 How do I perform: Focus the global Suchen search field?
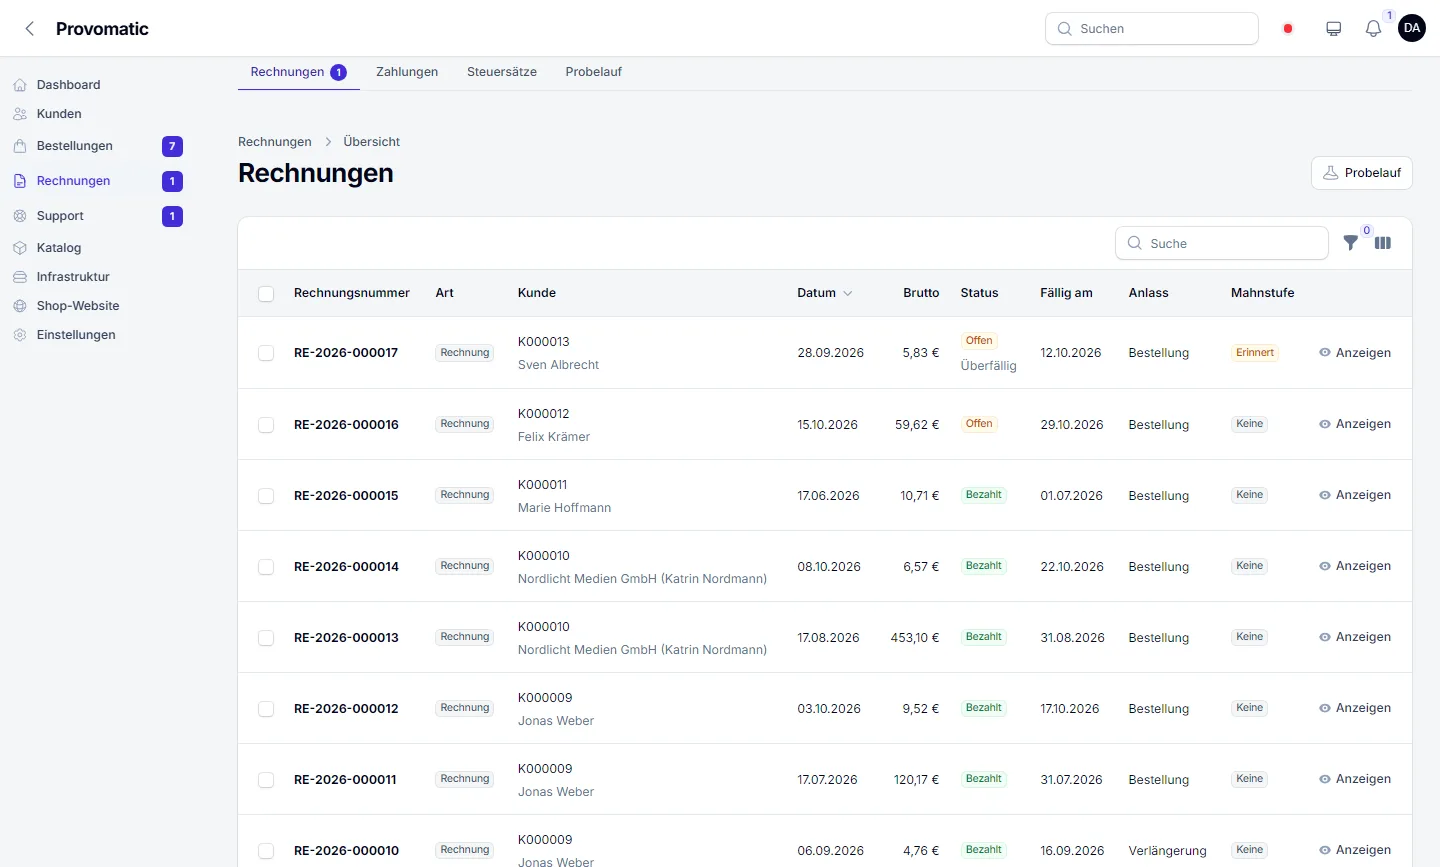click(x=1152, y=29)
